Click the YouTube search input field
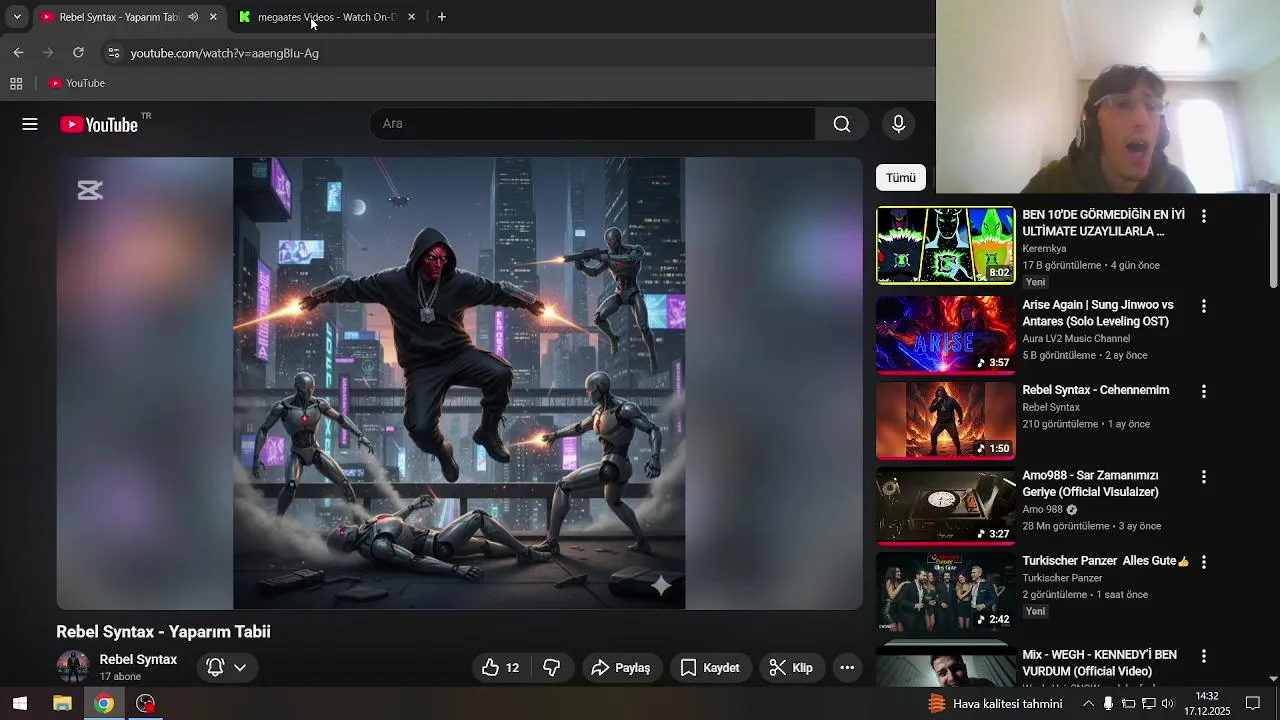 point(592,124)
